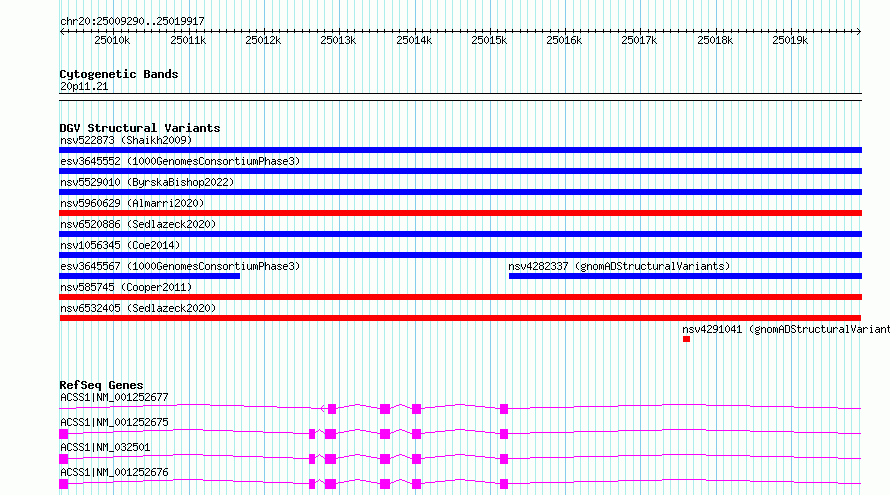This screenshot has height=495, width=890.
Task: Select variant label nsv1056345 (Coe2014)
Action: pos(120,245)
